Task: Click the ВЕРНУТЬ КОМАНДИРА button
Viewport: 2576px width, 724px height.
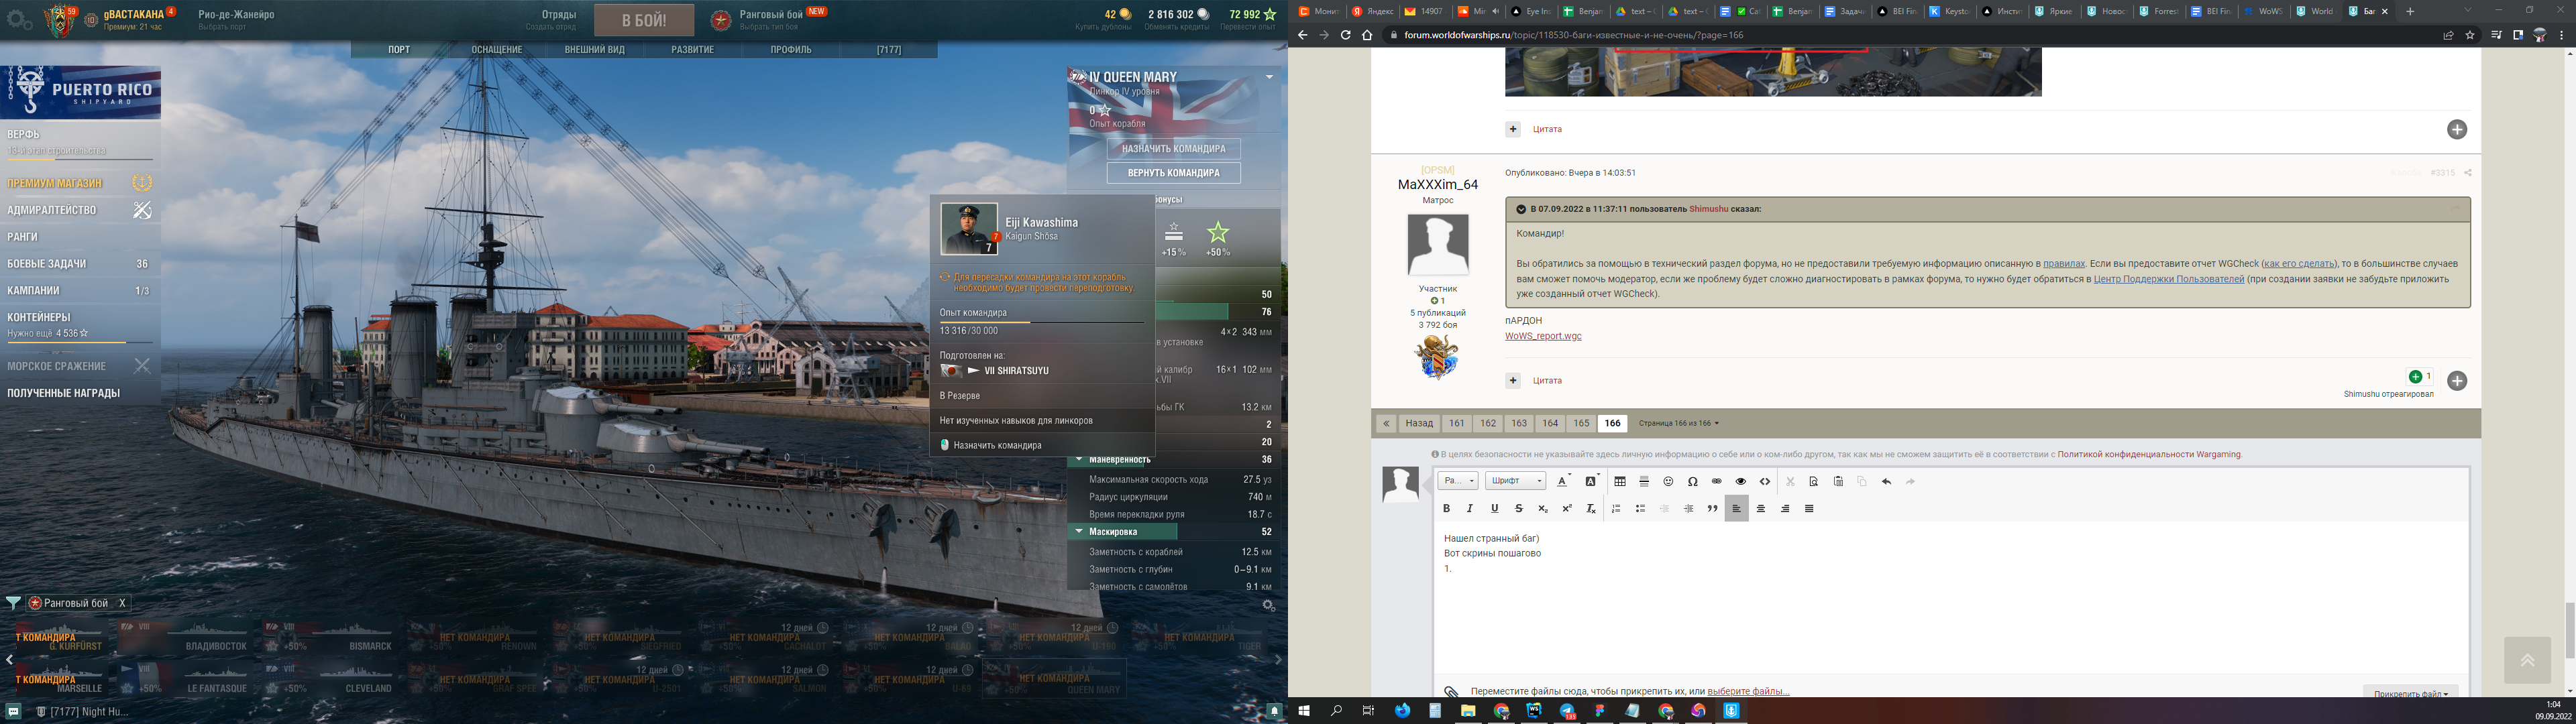Action: click(x=1173, y=173)
